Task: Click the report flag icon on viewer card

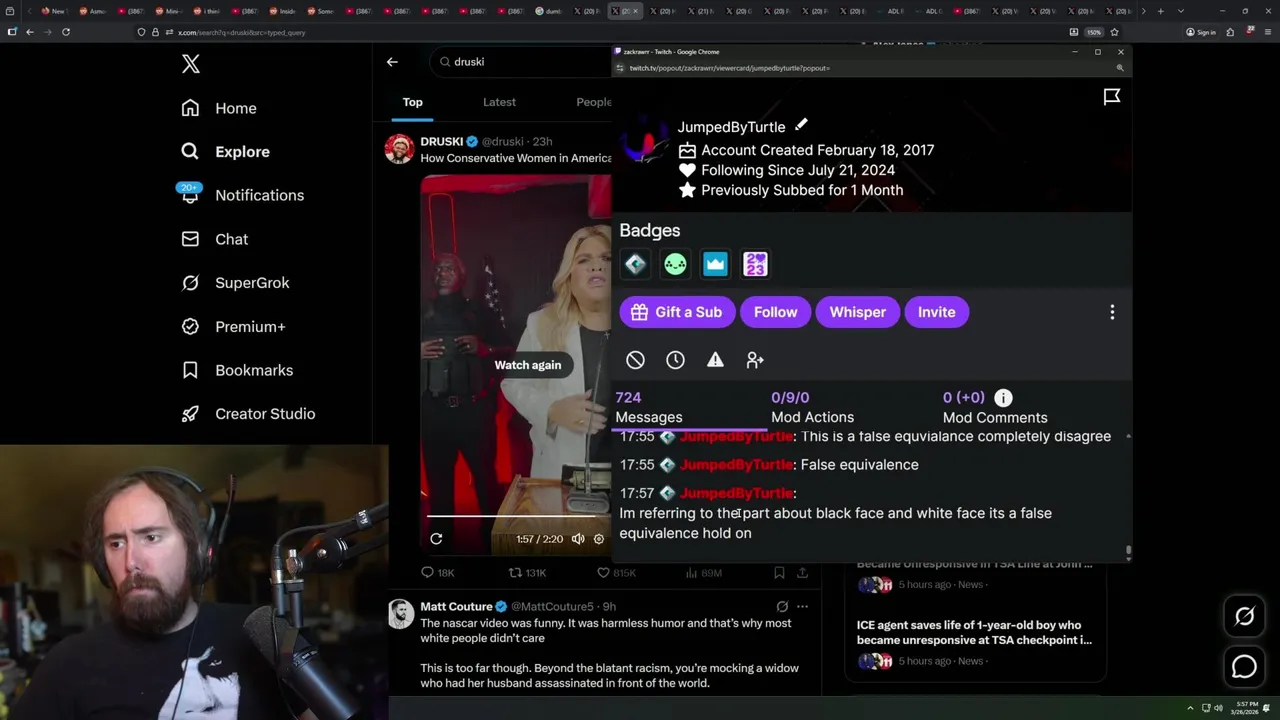Action: tap(1112, 97)
